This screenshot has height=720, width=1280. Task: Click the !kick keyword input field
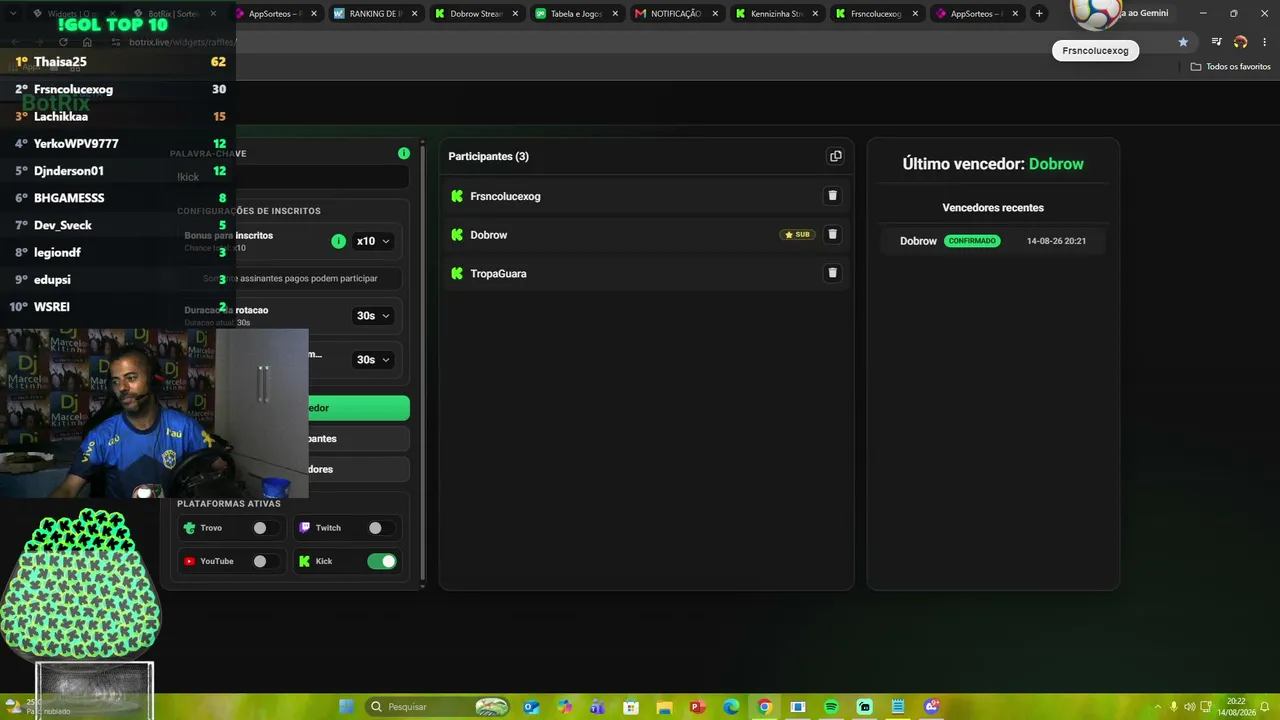[290, 177]
